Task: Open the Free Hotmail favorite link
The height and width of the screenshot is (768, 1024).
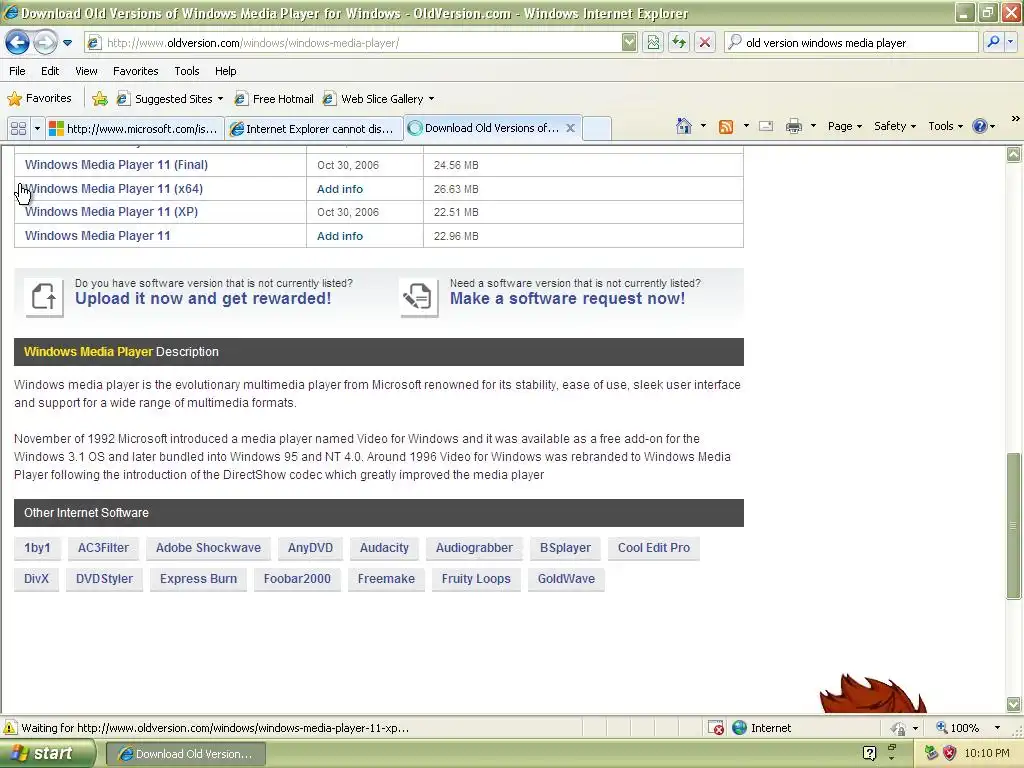Action: coord(274,99)
